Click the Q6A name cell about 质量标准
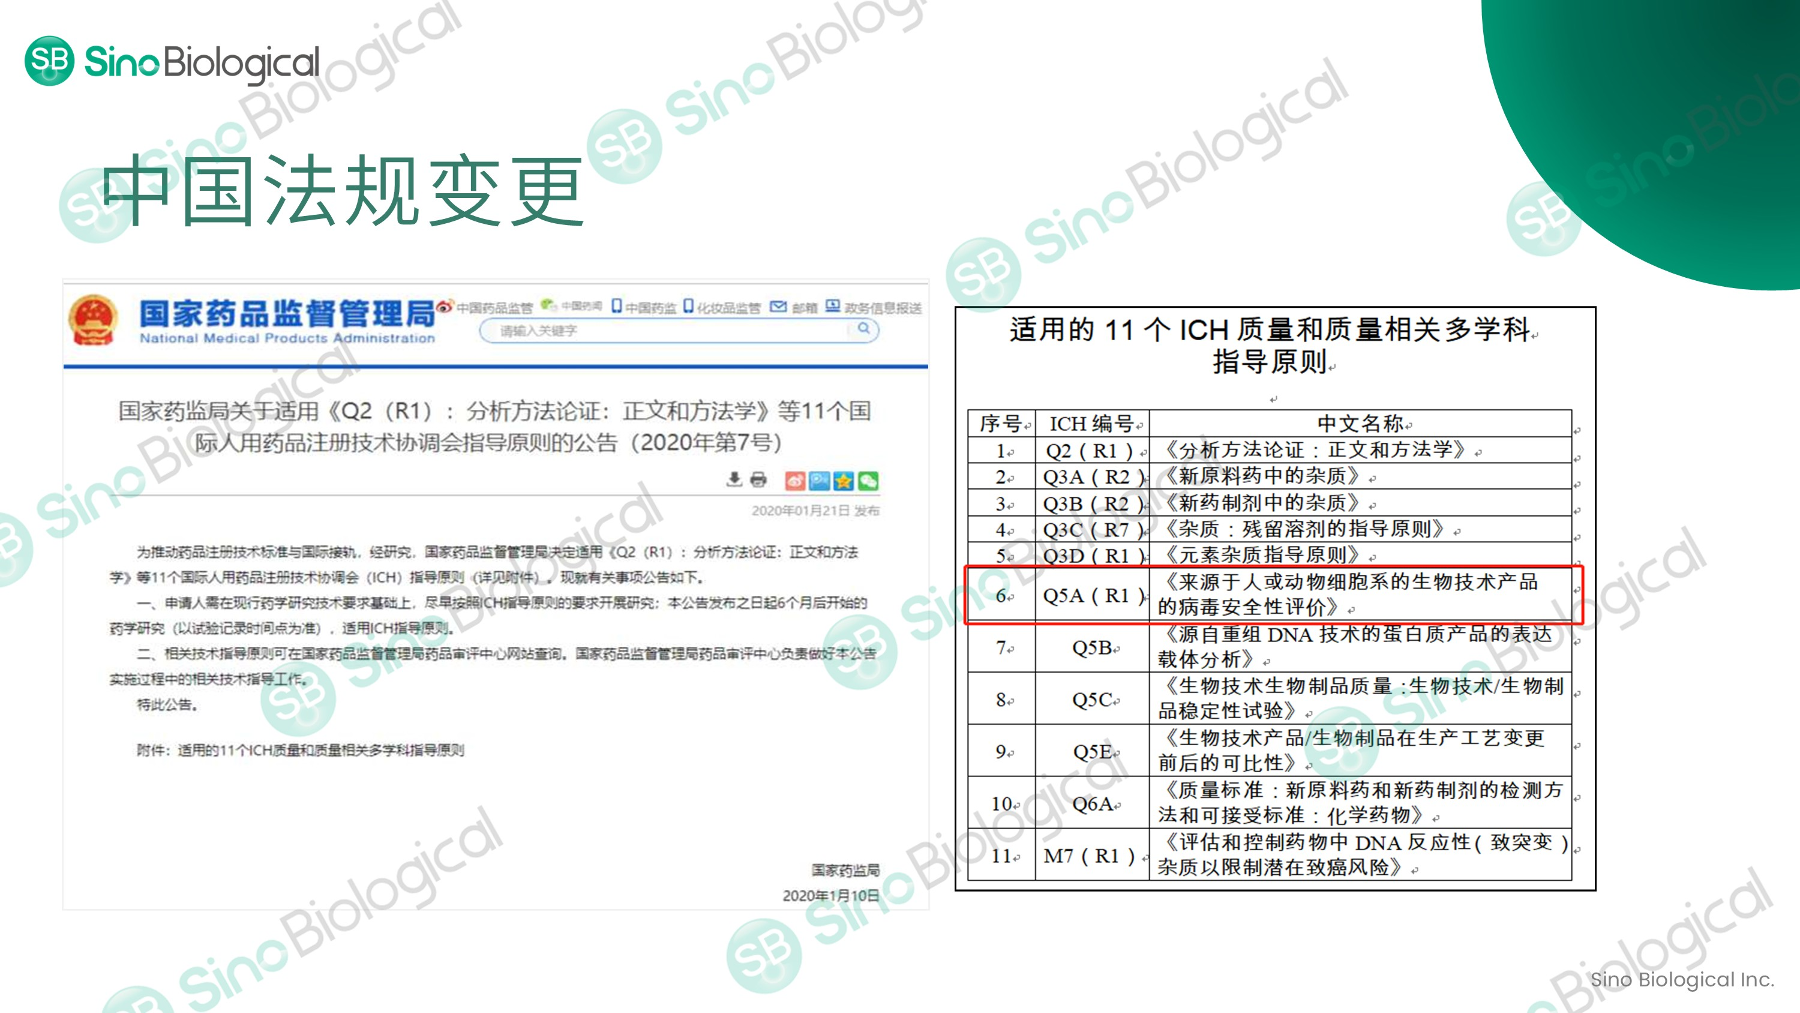 pyautogui.click(x=1361, y=803)
